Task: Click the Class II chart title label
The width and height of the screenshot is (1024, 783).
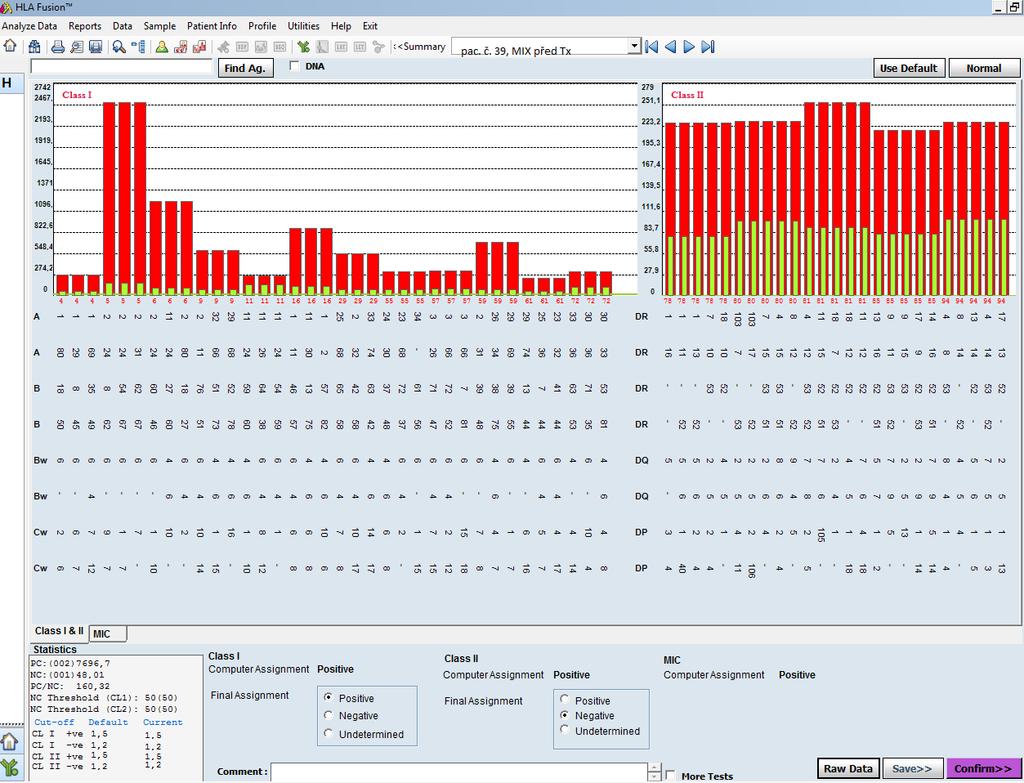Action: [x=687, y=95]
